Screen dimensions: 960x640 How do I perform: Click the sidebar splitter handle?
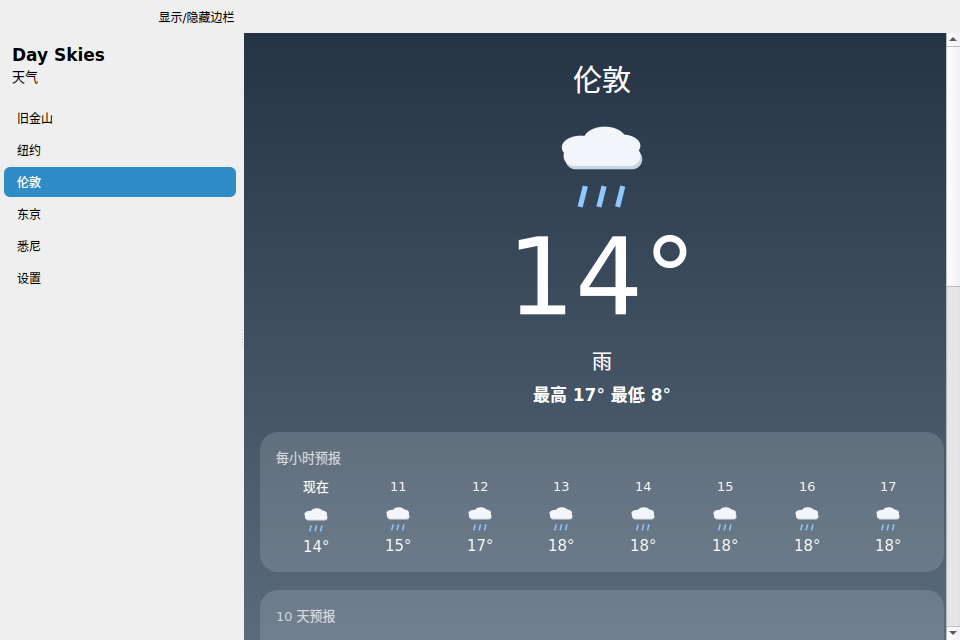(242, 337)
